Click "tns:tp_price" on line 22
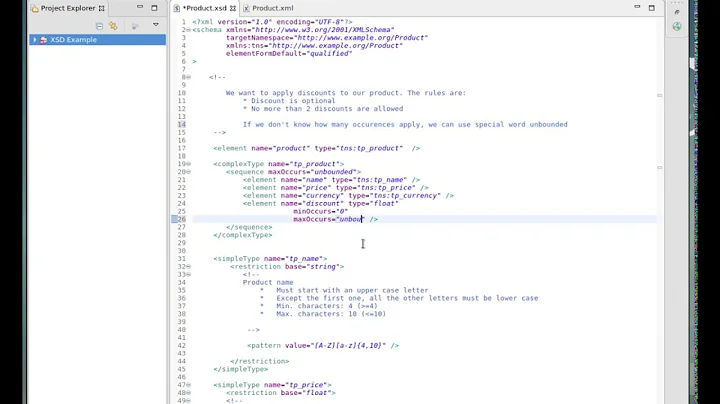 pos(386,188)
